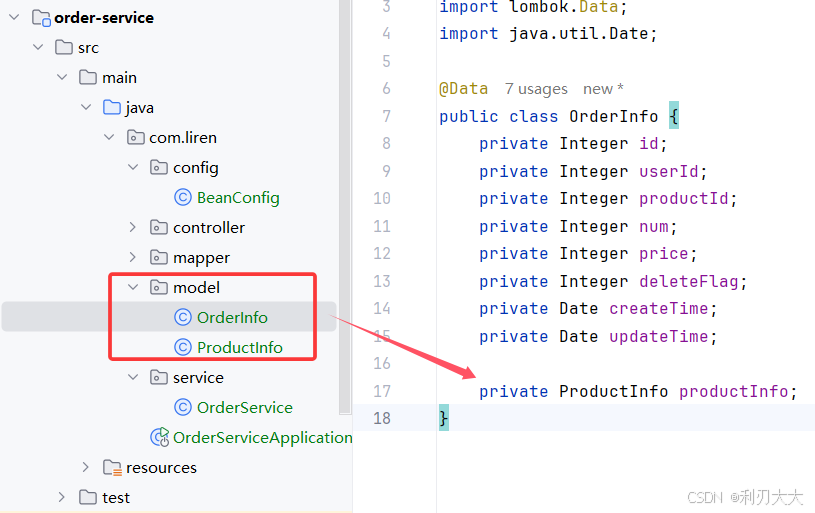This screenshot has width=815, height=513.
Task: Select the mapper package label
Action: 202,258
